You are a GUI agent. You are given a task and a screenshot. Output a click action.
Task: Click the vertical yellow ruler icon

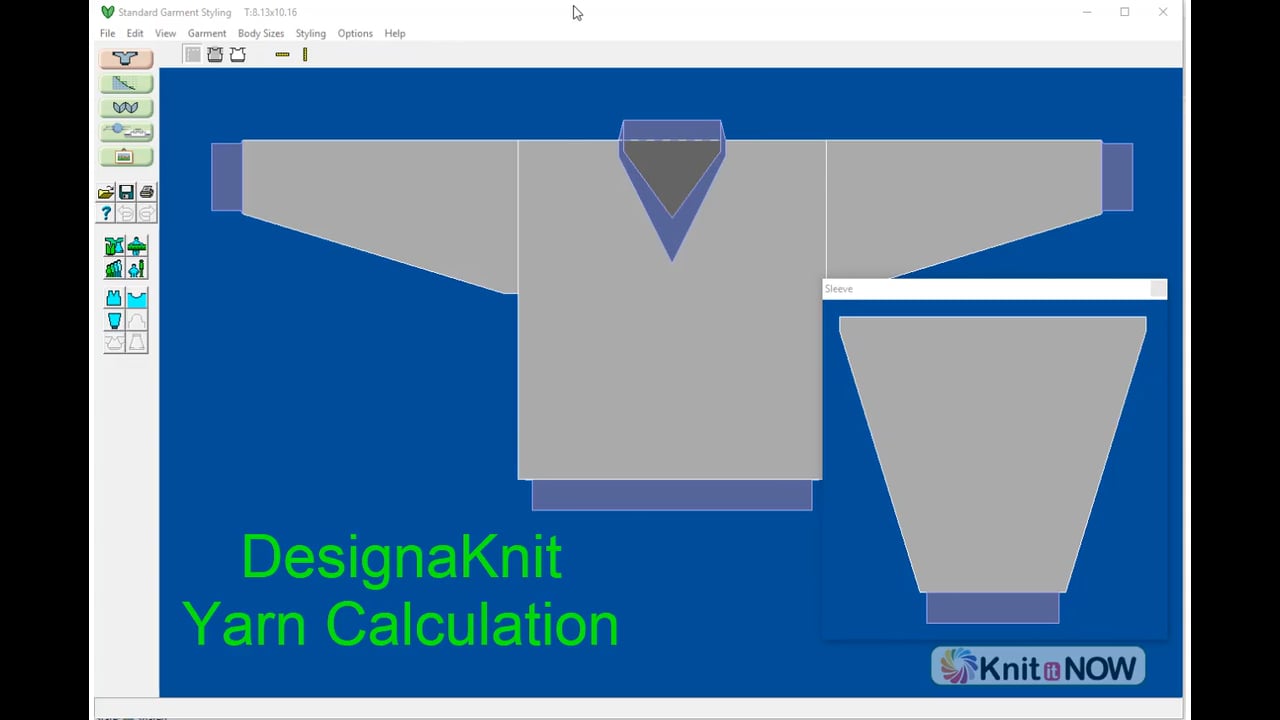tap(305, 54)
